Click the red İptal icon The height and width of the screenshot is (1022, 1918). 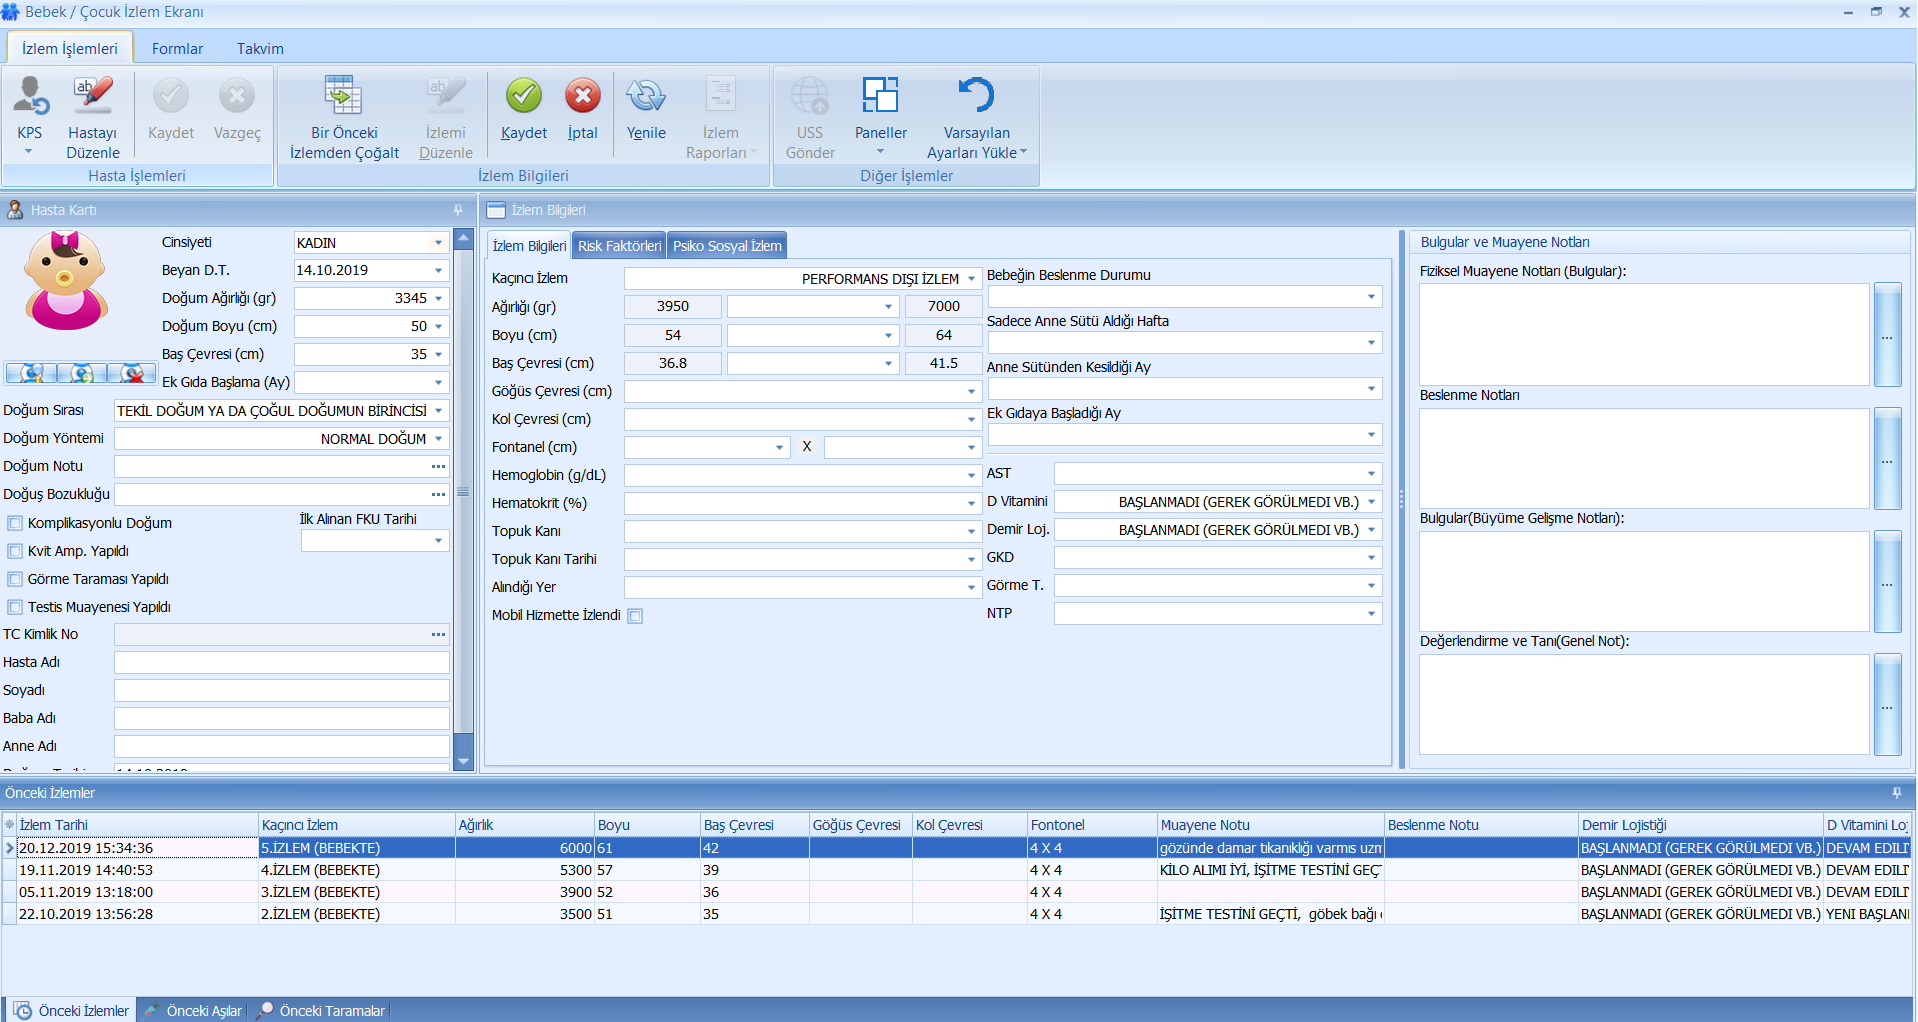582,97
